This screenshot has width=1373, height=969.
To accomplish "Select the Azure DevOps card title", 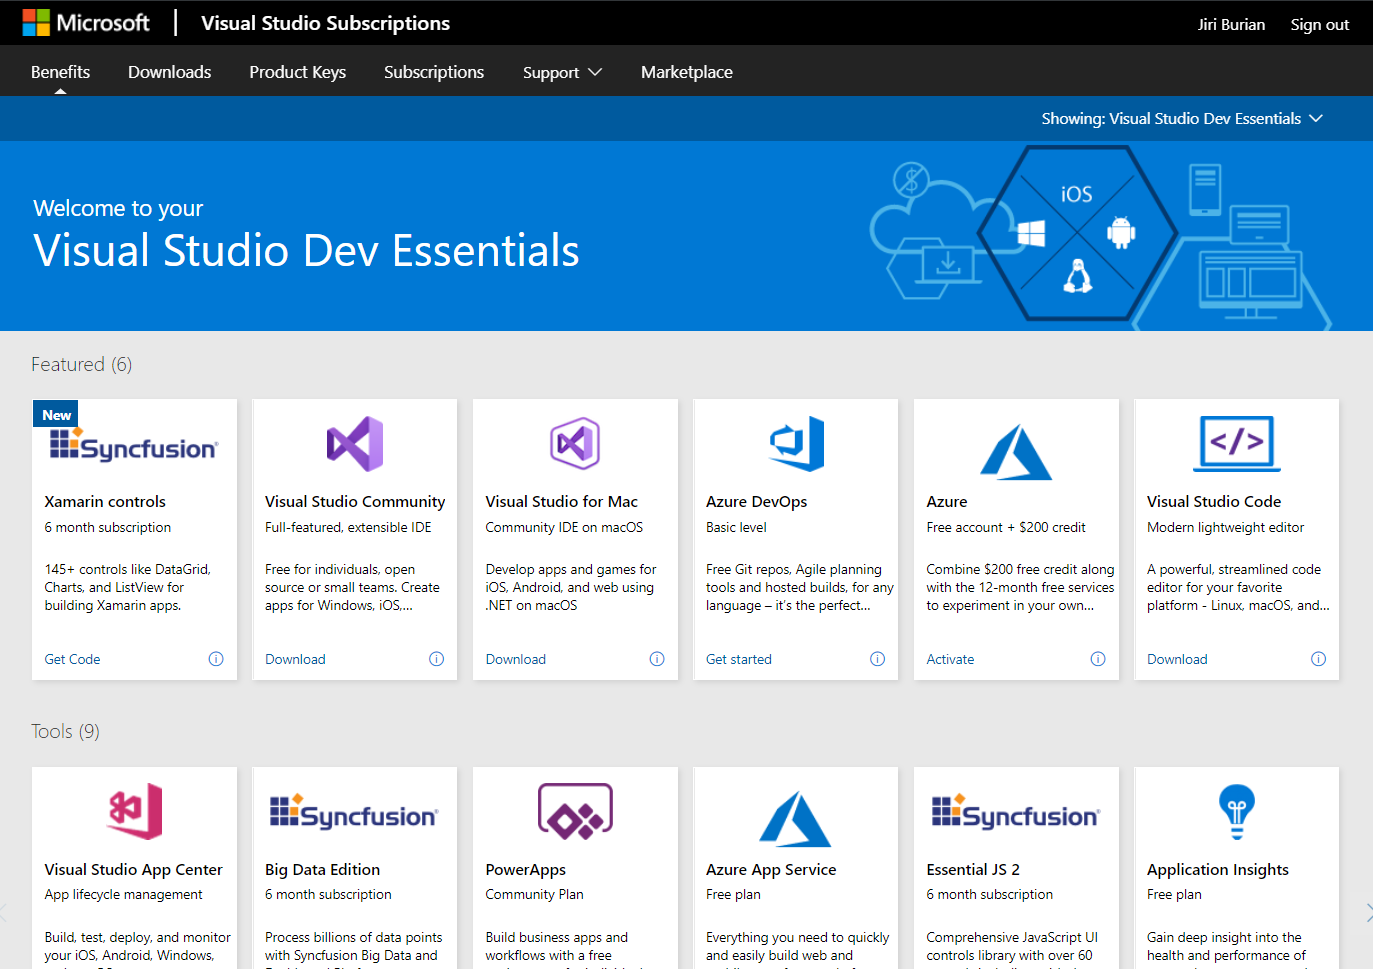I will (756, 502).
